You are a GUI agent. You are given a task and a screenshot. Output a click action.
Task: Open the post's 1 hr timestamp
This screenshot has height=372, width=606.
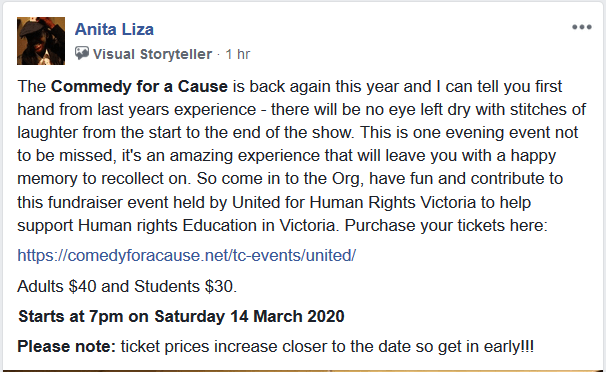(x=238, y=54)
